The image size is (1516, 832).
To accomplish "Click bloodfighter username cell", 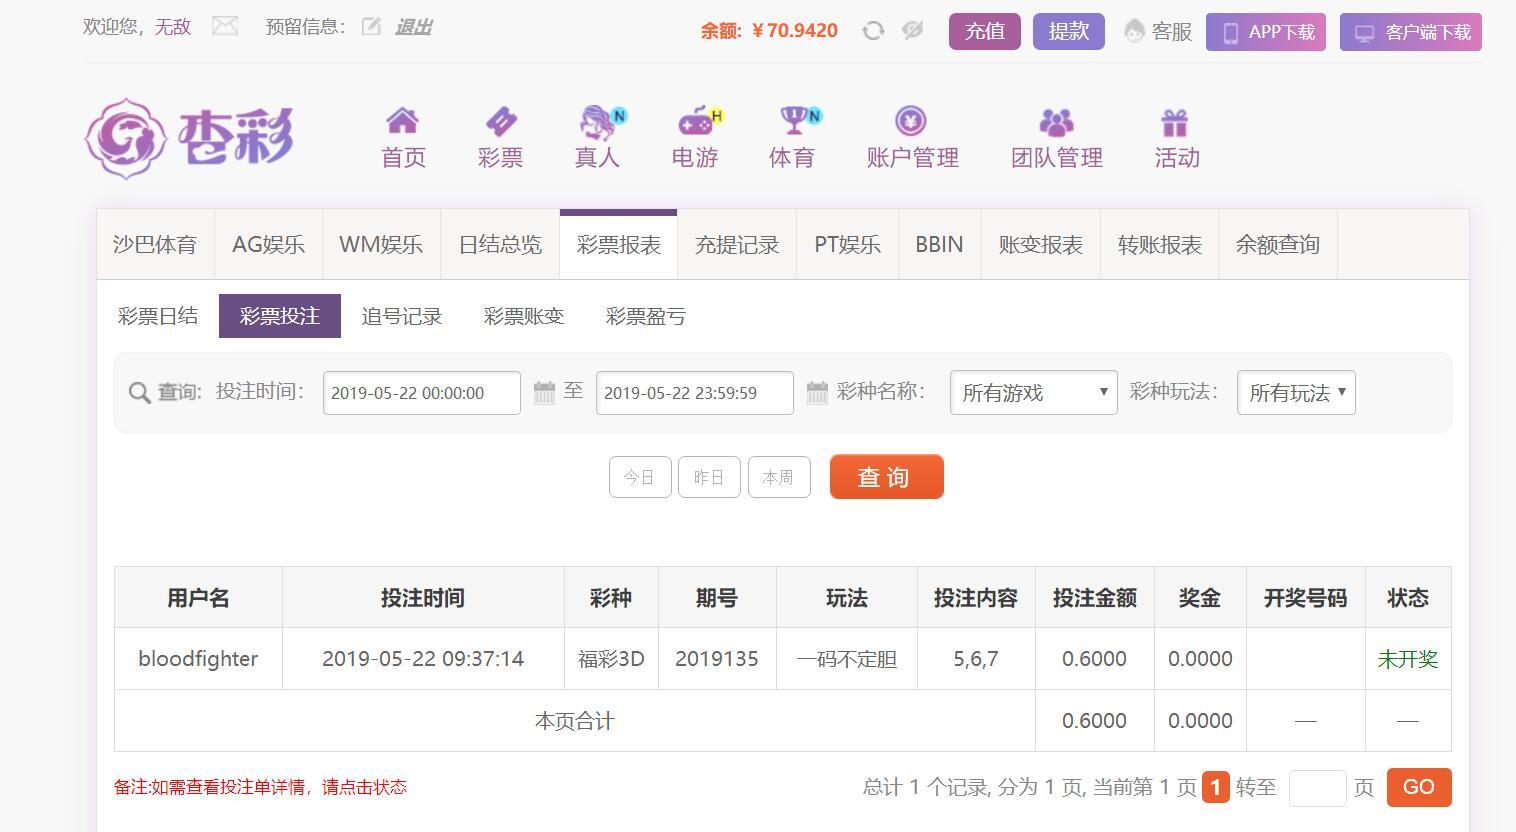I will click(x=198, y=659).
